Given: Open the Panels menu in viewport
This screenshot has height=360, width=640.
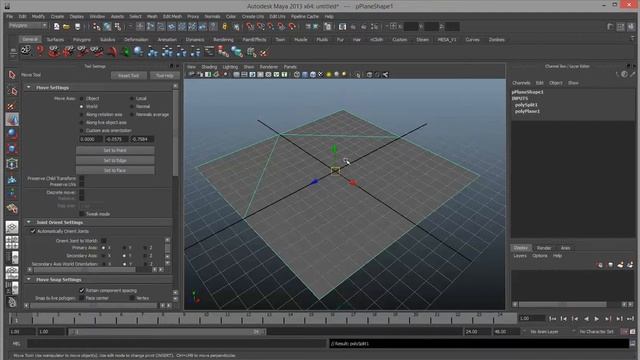Looking at the screenshot, I should click(x=290, y=67).
